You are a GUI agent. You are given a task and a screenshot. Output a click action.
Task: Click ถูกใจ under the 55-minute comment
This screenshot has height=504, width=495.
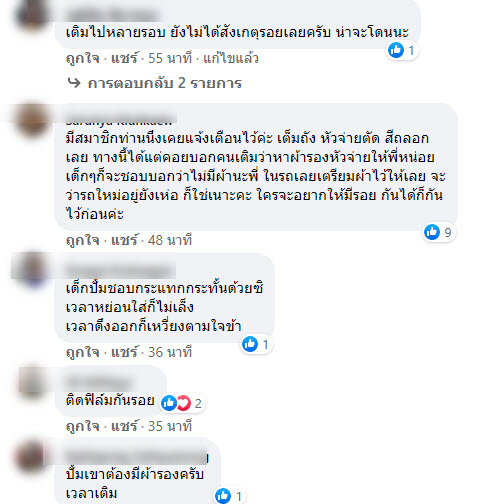pos(83,59)
